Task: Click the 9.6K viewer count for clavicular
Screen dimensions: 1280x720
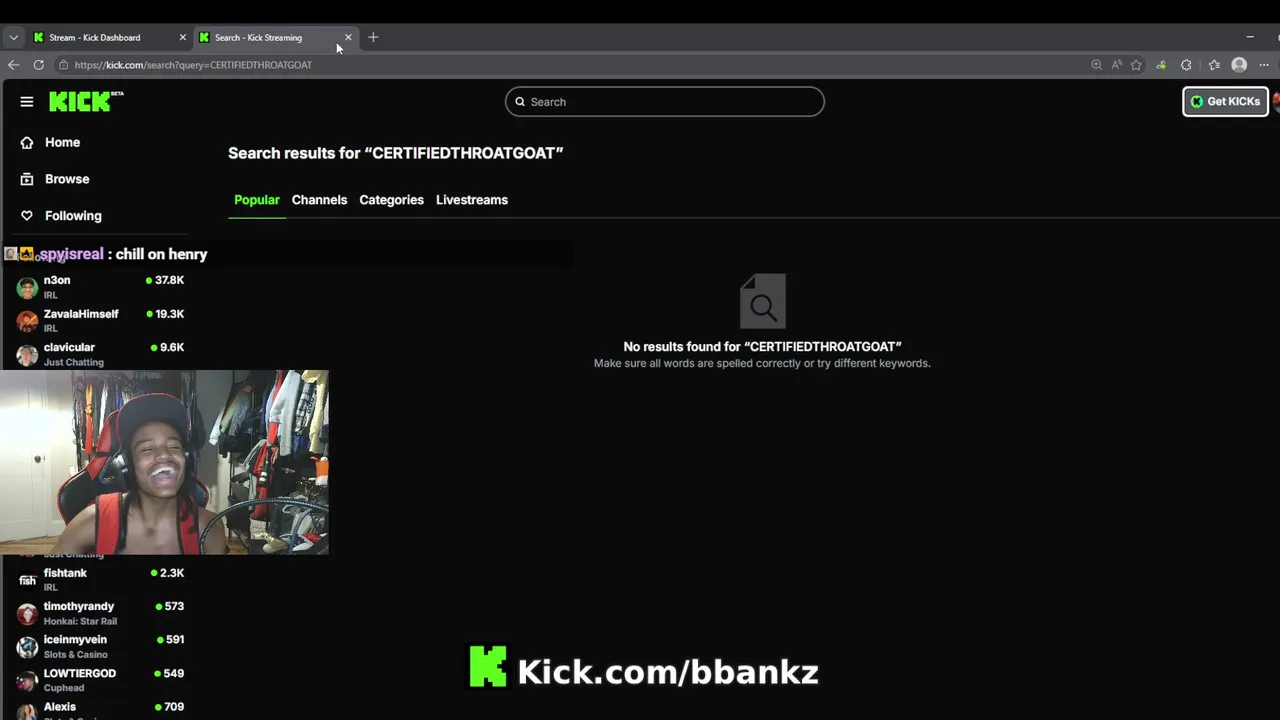Action: [x=172, y=348]
